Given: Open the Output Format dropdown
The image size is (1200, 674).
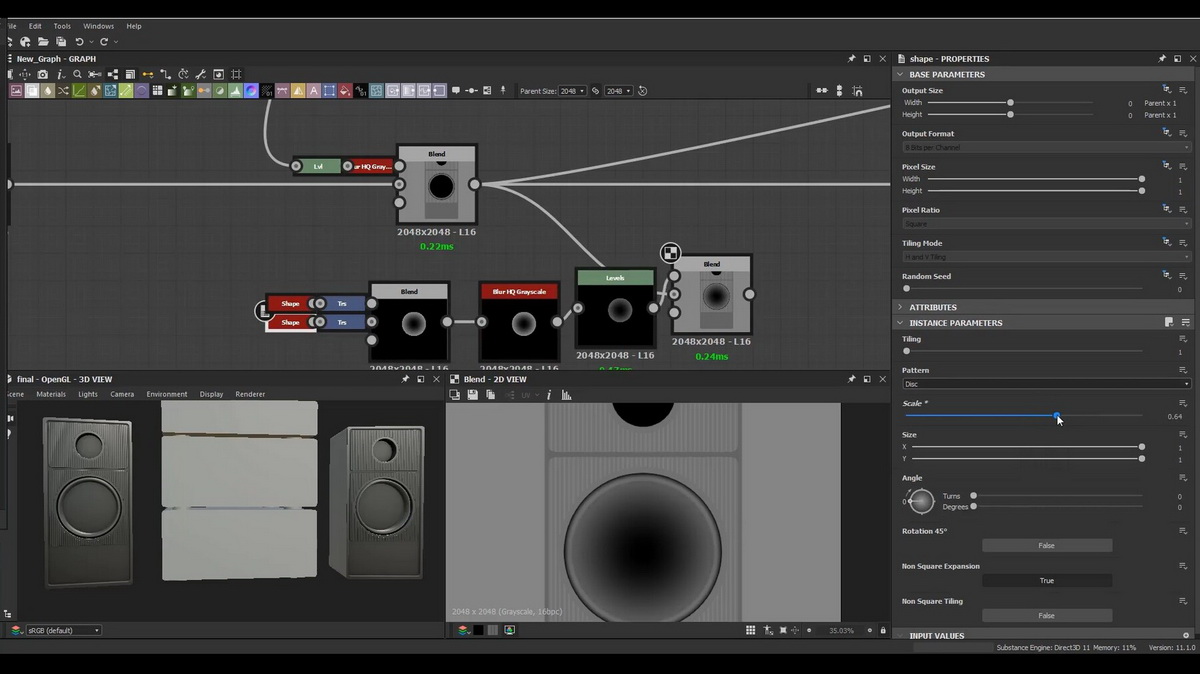Looking at the screenshot, I should pyautogui.click(x=1046, y=147).
